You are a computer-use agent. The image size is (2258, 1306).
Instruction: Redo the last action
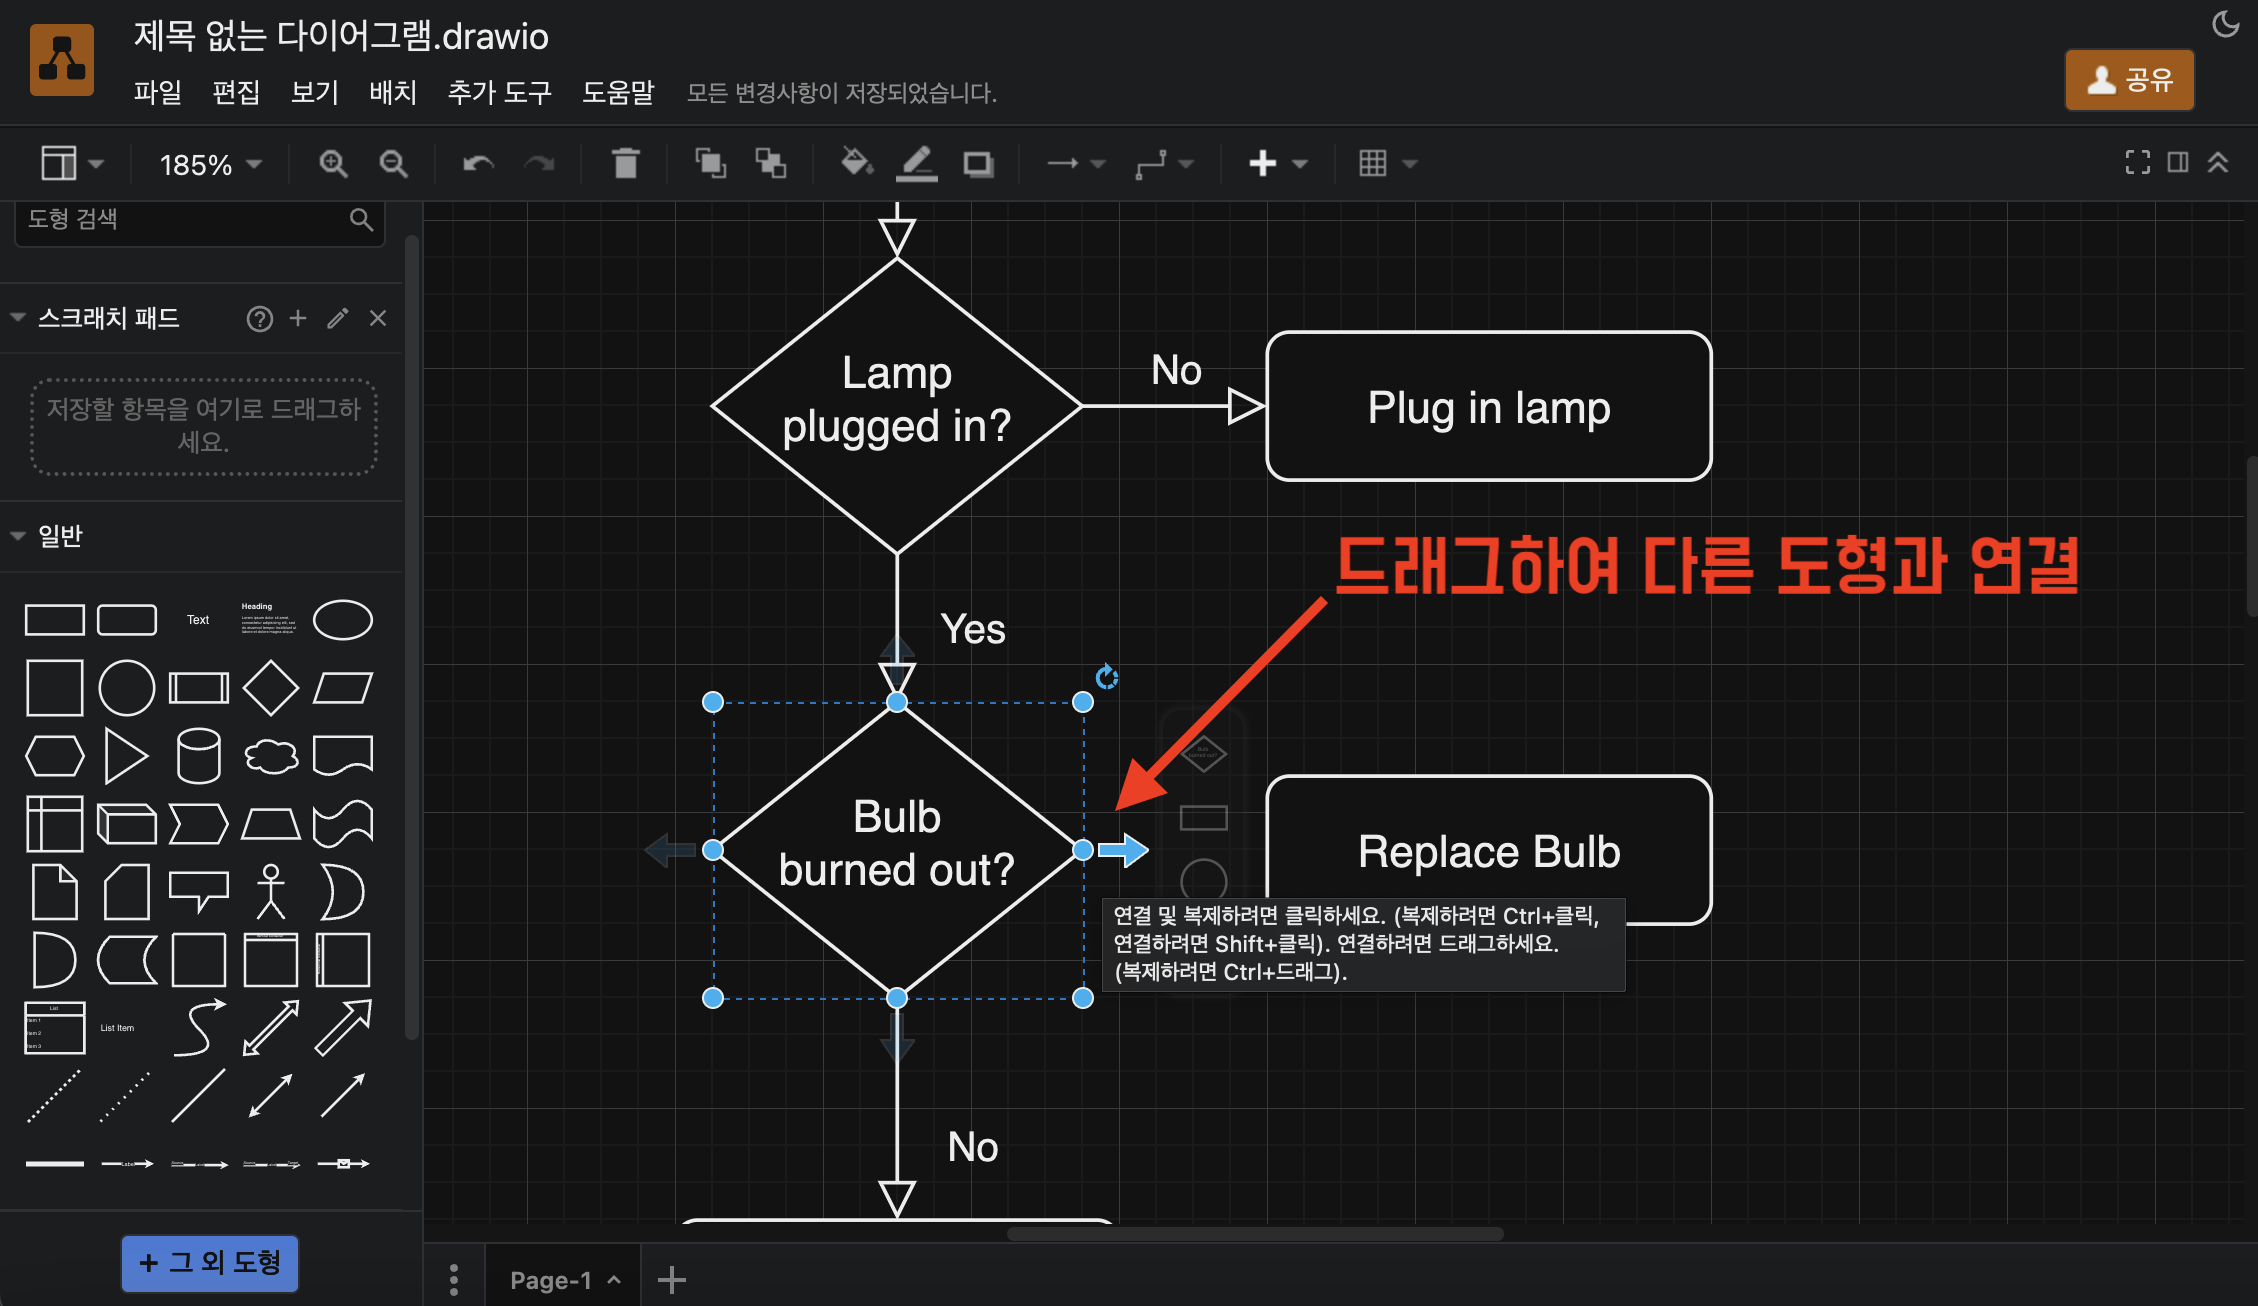click(540, 163)
